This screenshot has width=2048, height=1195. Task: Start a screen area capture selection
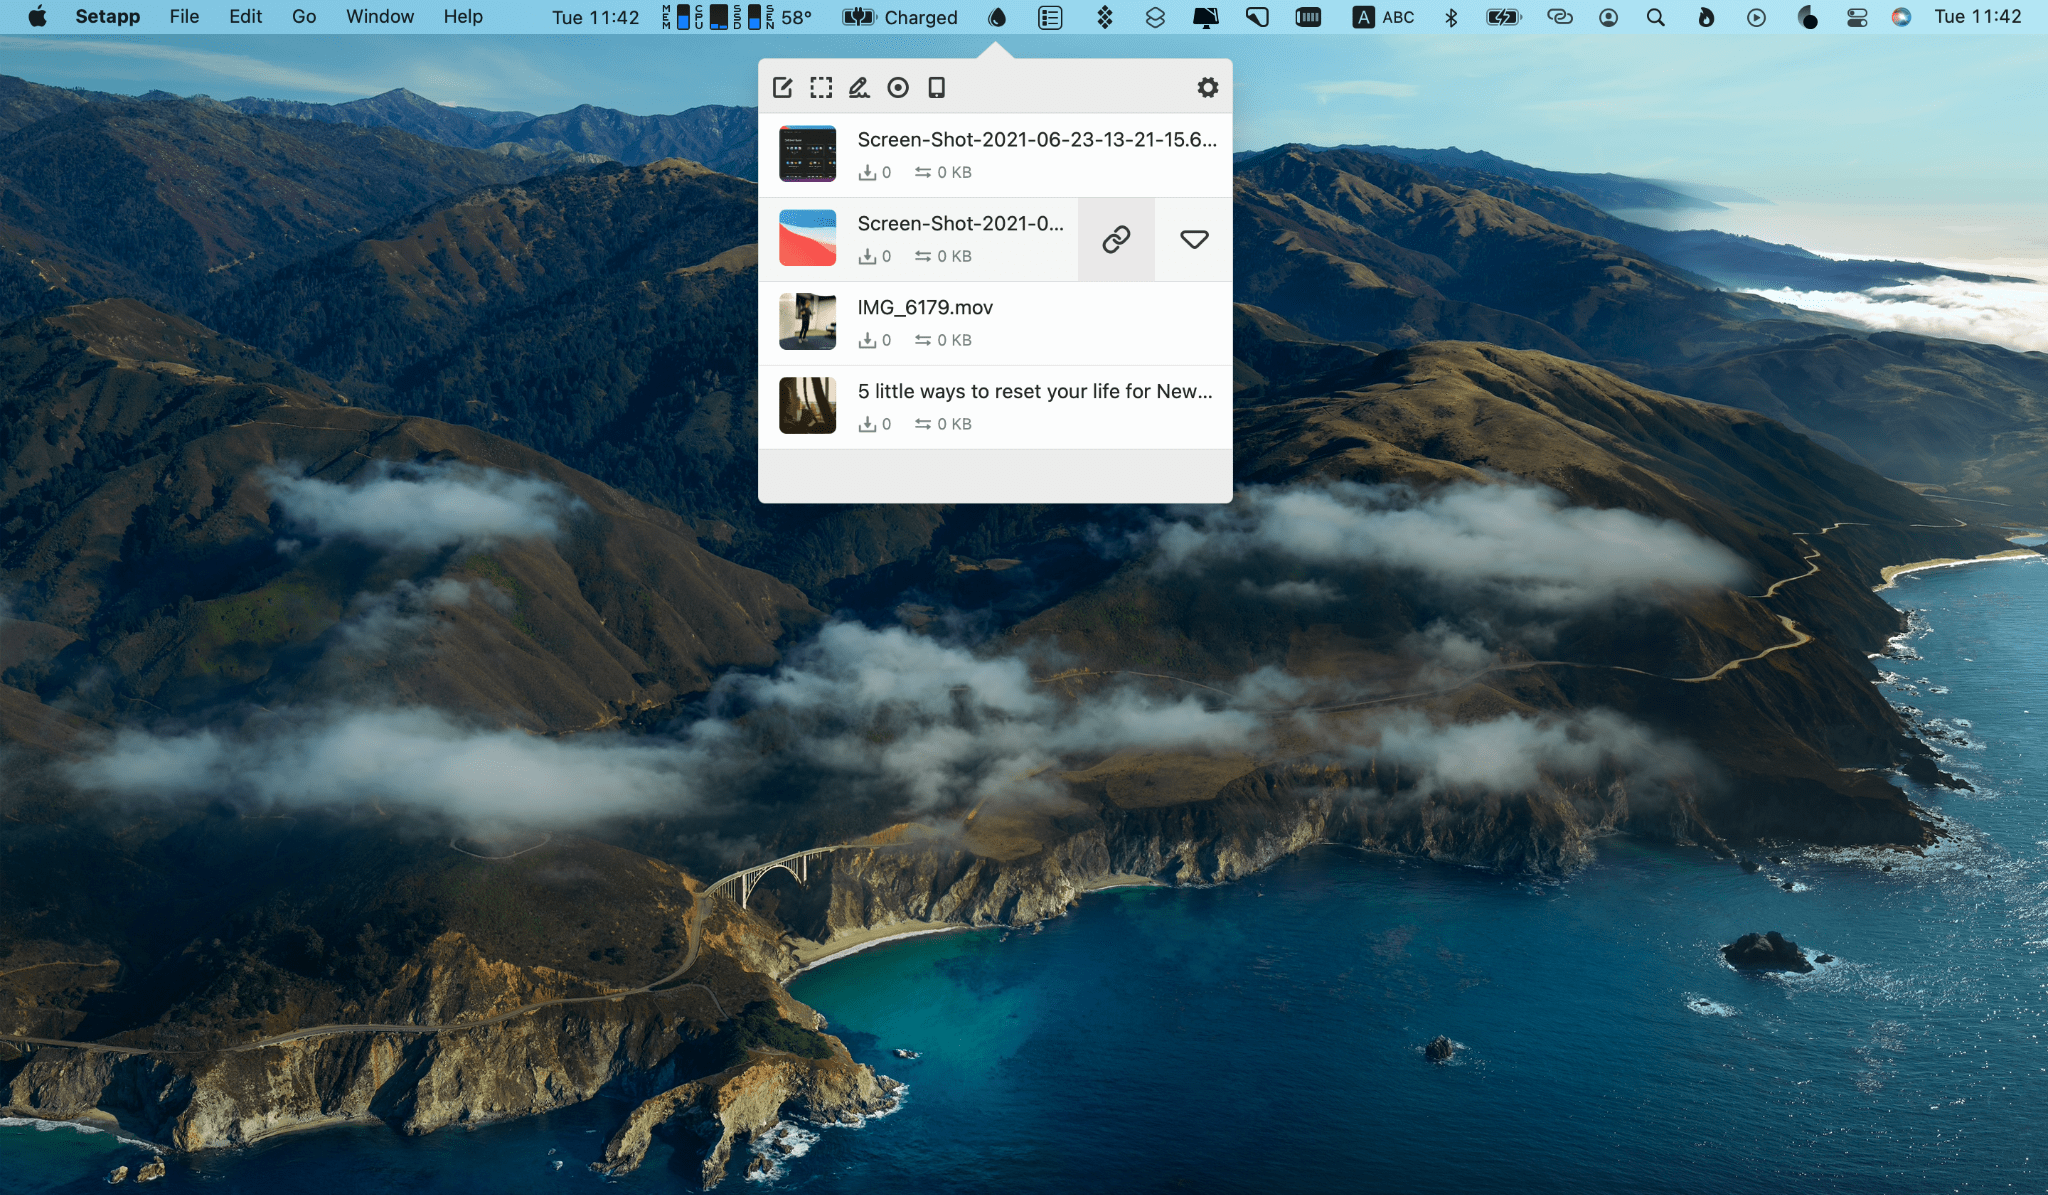tap(822, 87)
